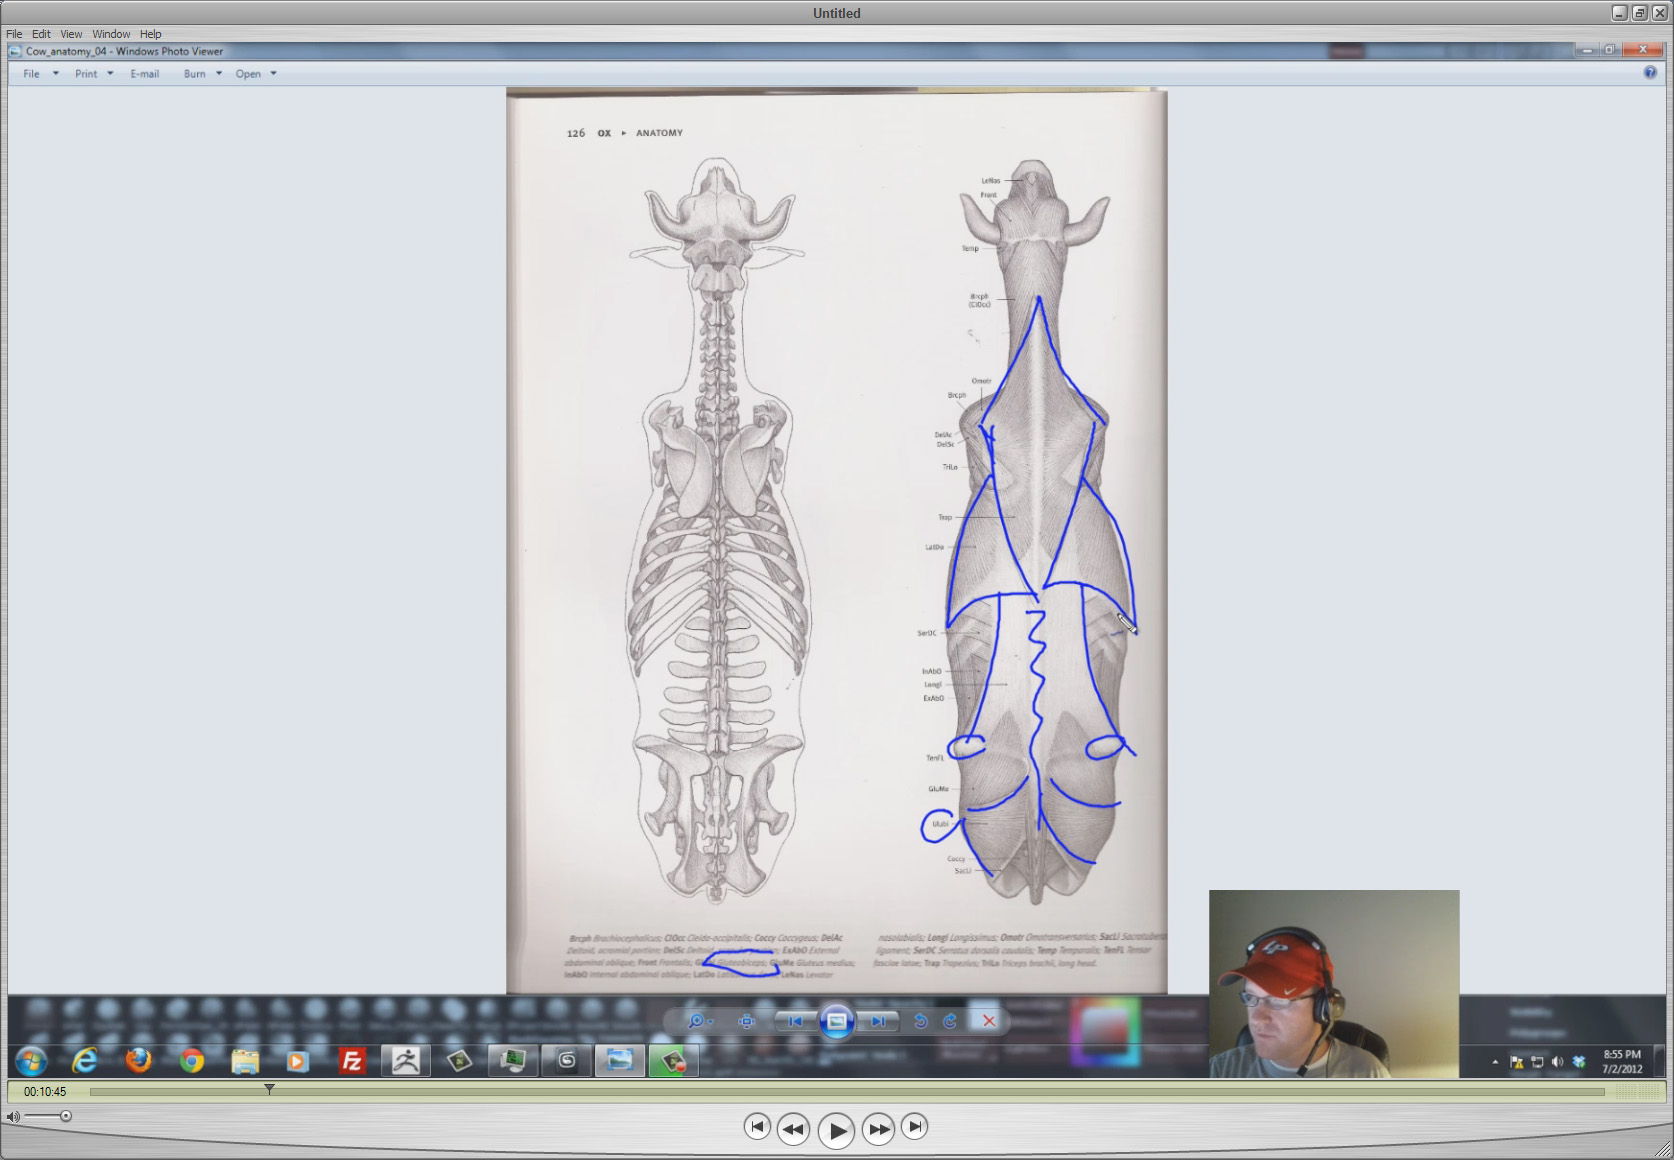Click Photo Viewer help question mark icon
The image size is (1674, 1160).
pos(1650,72)
